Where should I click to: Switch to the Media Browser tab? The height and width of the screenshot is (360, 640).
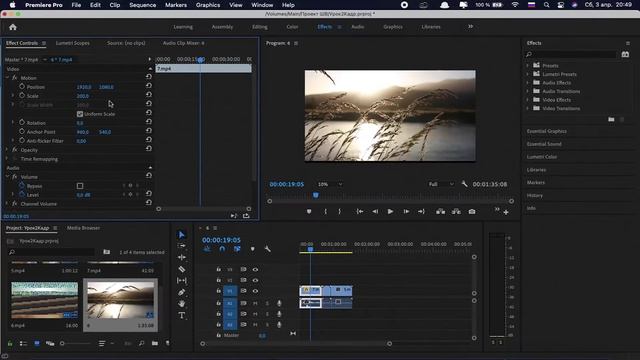coord(83,228)
